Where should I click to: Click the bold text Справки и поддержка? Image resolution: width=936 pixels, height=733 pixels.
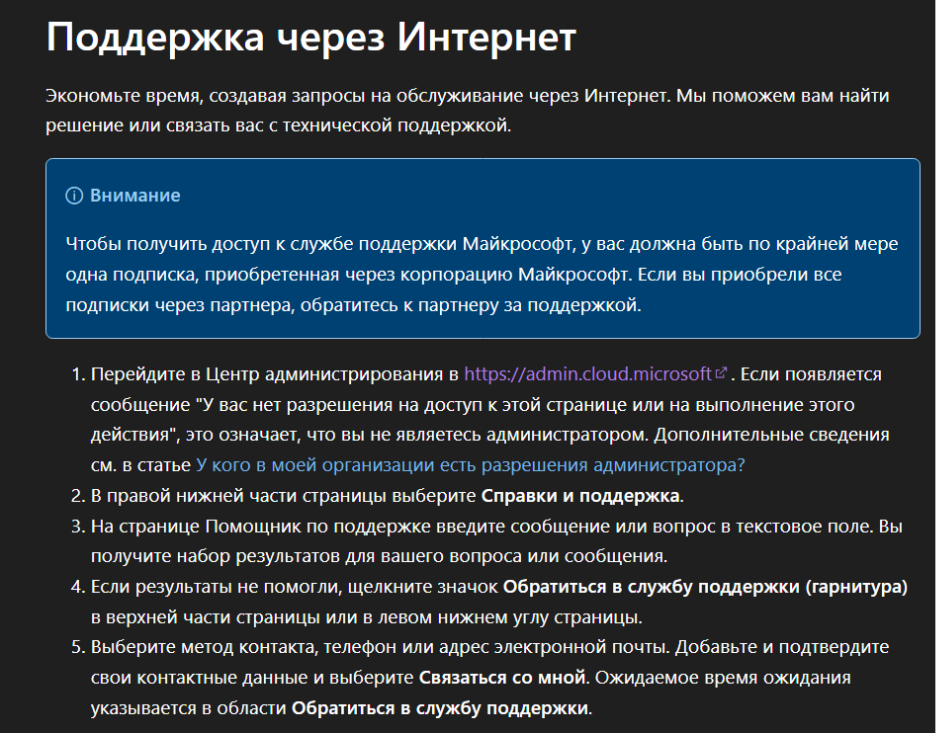[580, 496]
